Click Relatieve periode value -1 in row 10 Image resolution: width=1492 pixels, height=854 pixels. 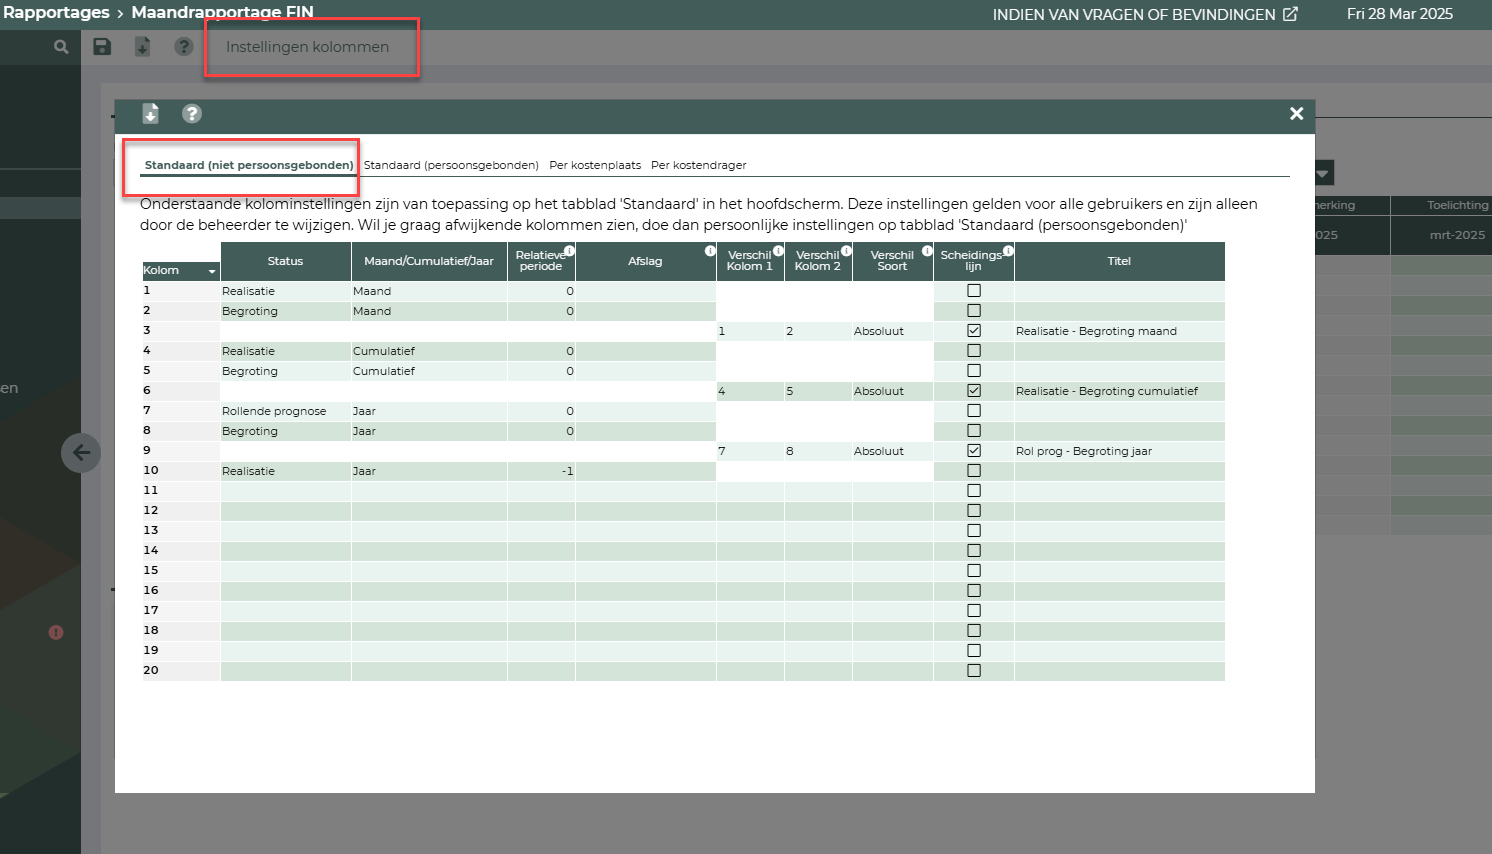pos(541,471)
